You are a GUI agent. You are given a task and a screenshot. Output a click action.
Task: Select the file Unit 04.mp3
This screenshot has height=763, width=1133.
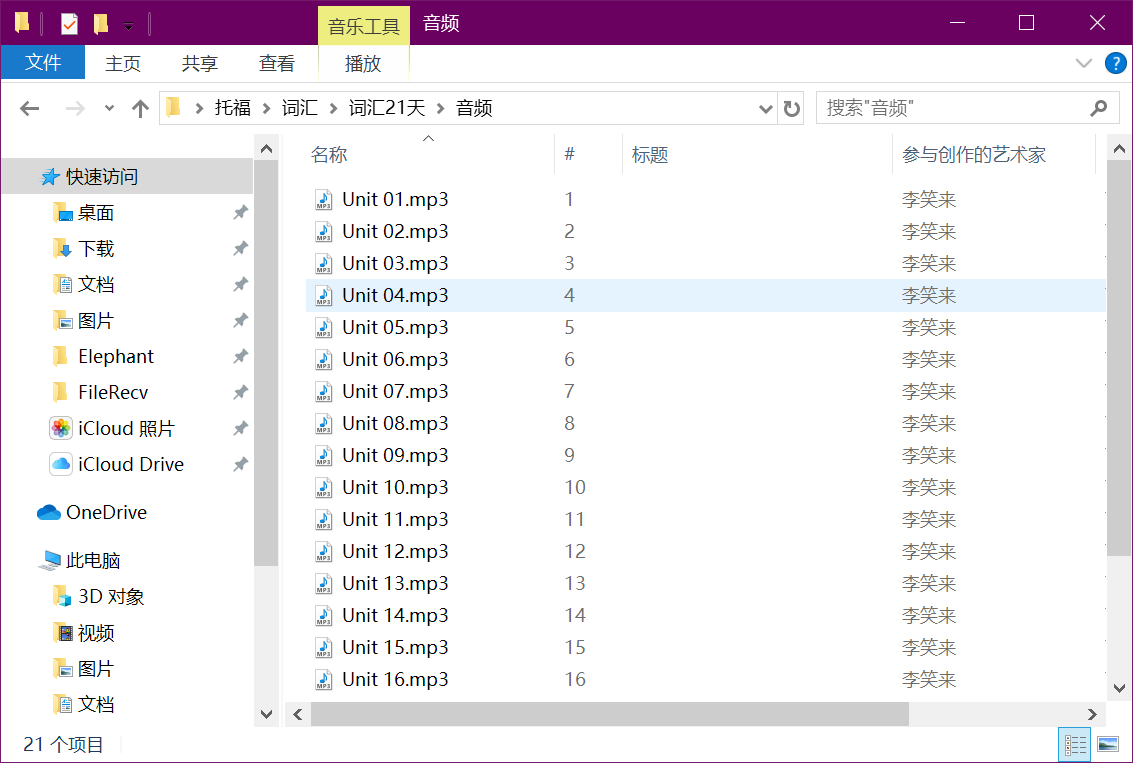(395, 296)
